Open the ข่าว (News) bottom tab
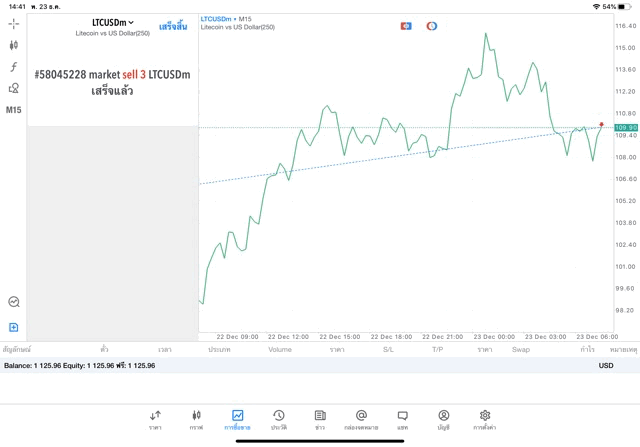640x447 pixels. pos(320,420)
